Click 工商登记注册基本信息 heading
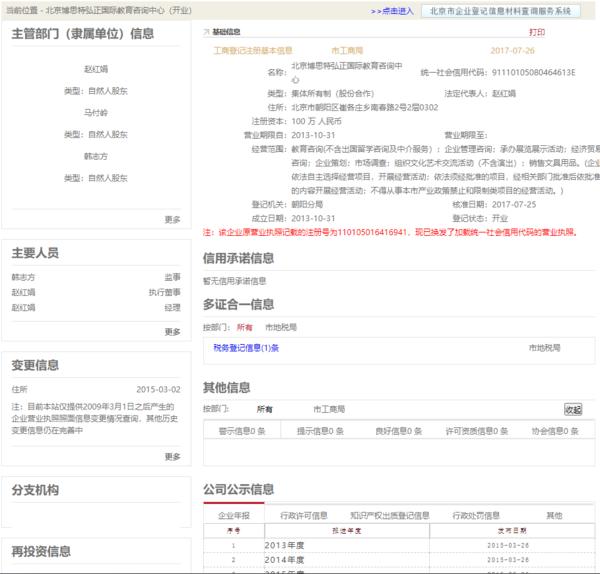600x574 pixels. (x=253, y=49)
